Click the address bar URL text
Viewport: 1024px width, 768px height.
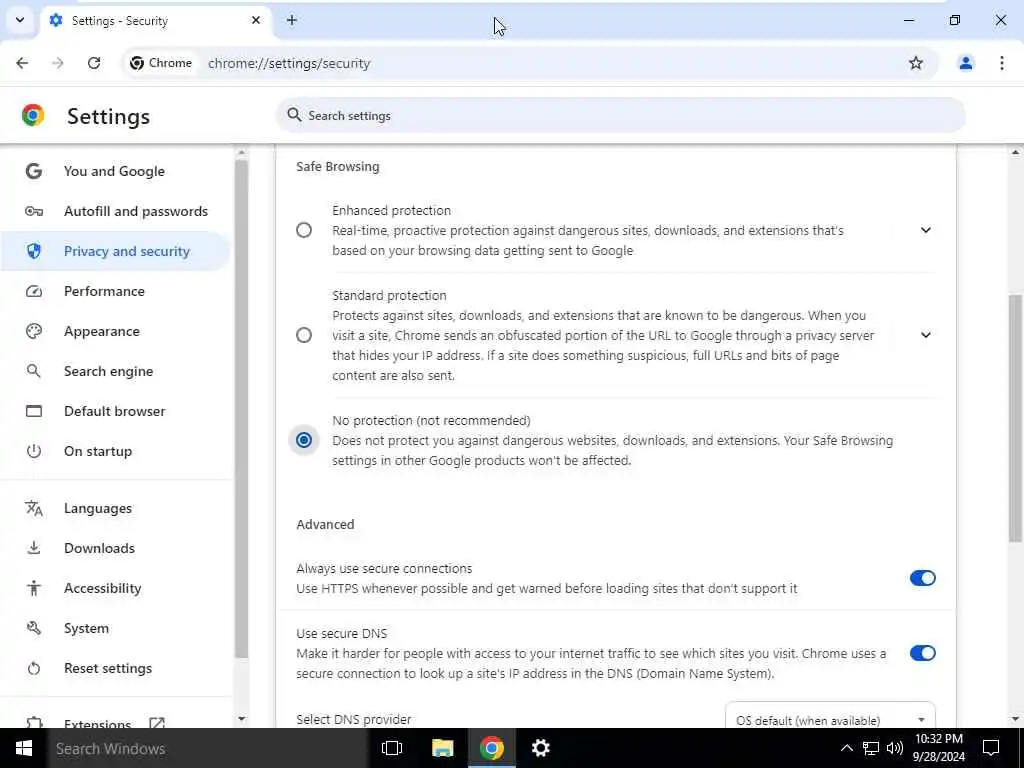289,63
